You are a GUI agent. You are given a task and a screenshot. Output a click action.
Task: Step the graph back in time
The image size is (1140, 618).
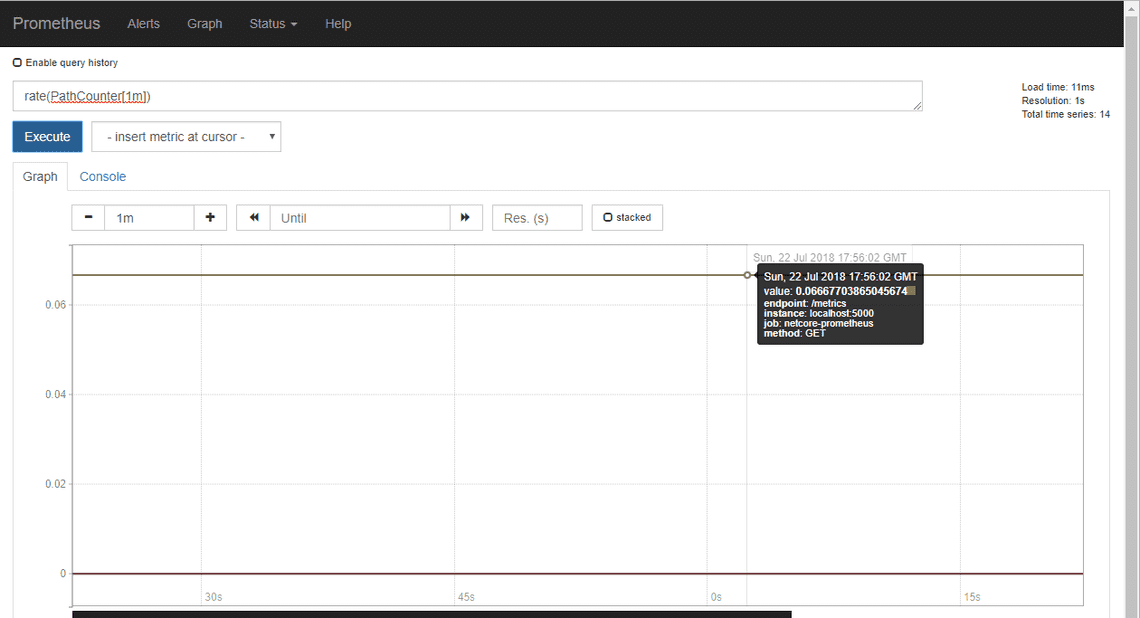point(252,217)
